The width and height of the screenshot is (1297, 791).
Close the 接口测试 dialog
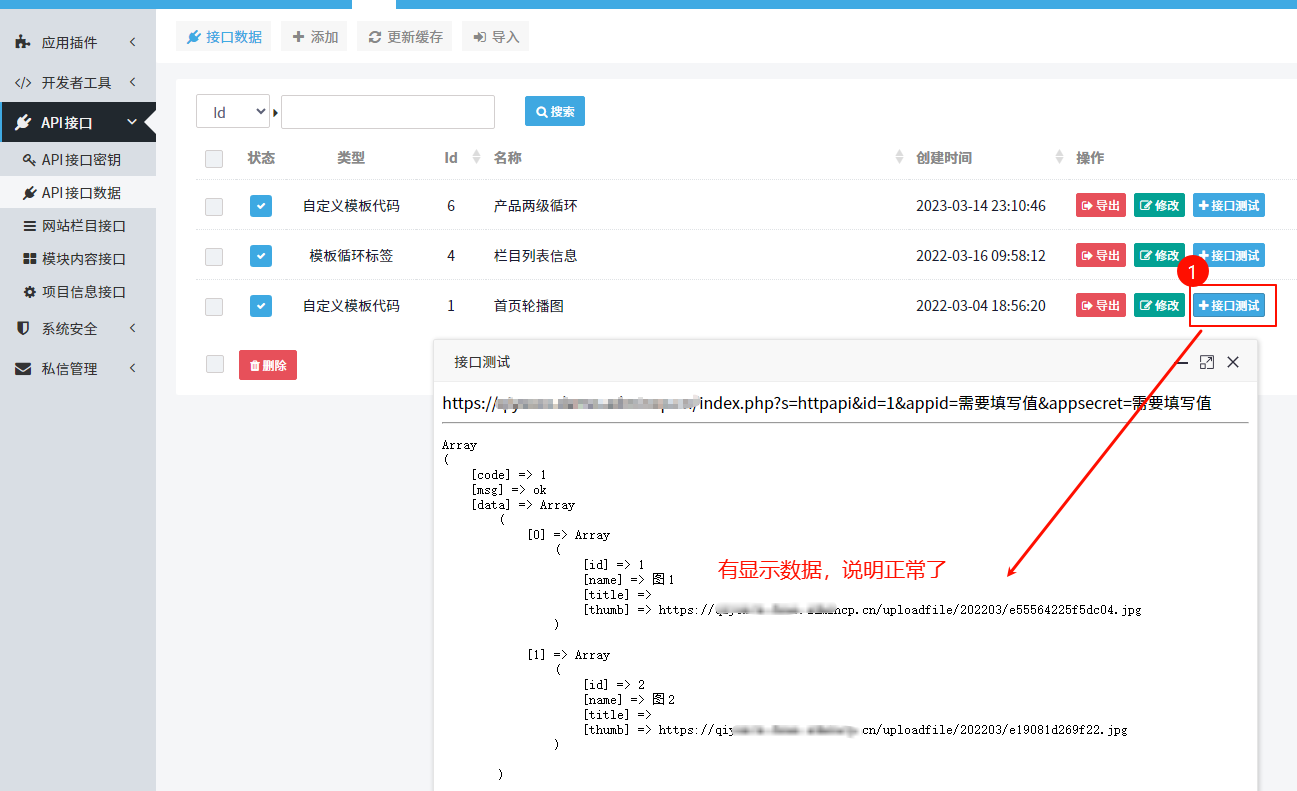click(x=1233, y=362)
